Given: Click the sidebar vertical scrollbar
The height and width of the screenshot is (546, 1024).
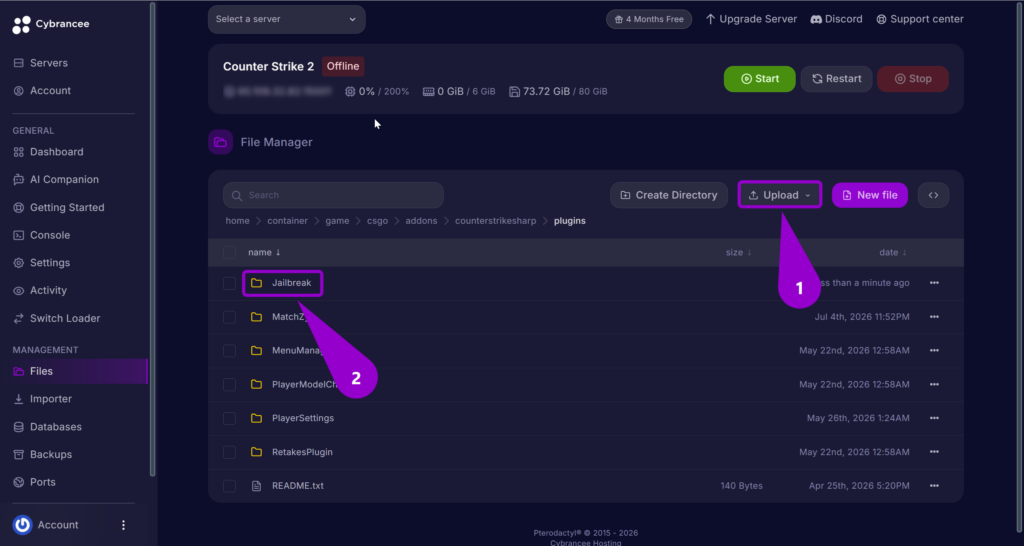Looking at the screenshot, I should point(153,238).
